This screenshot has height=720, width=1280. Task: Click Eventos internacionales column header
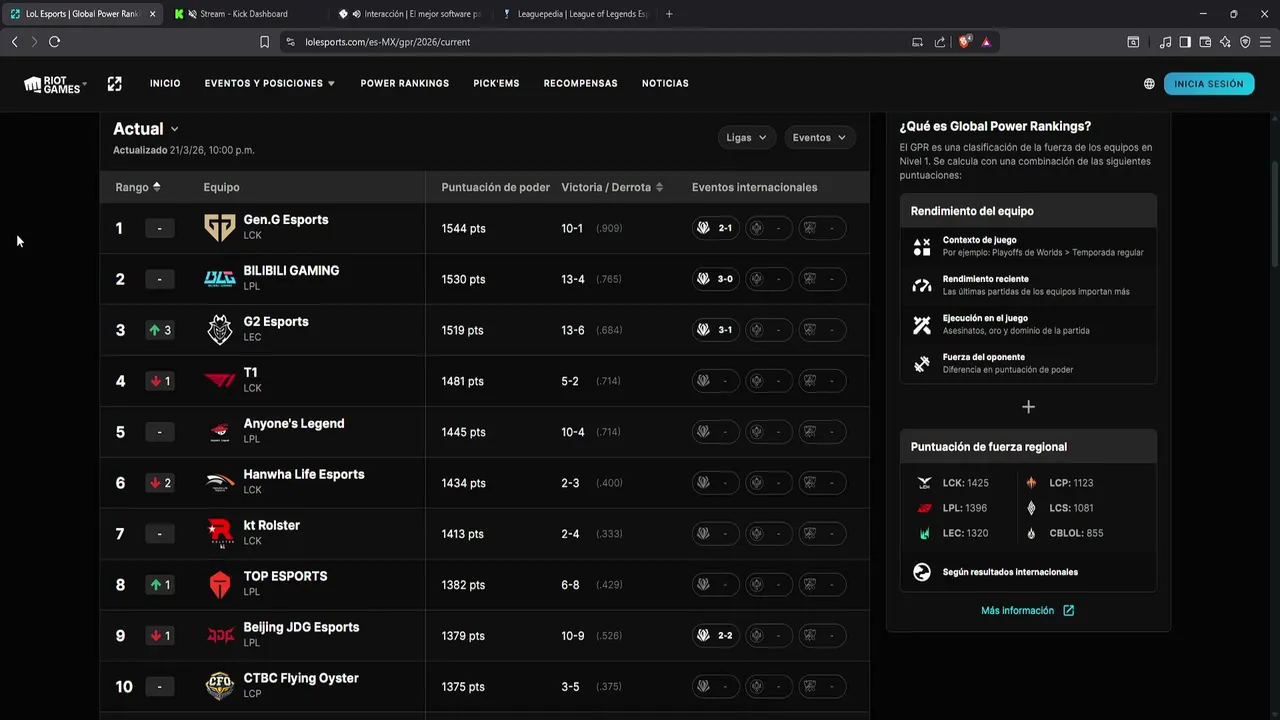[x=754, y=187]
